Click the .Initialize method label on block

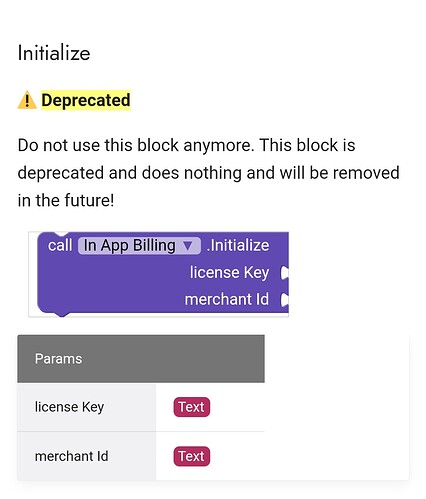(238, 246)
